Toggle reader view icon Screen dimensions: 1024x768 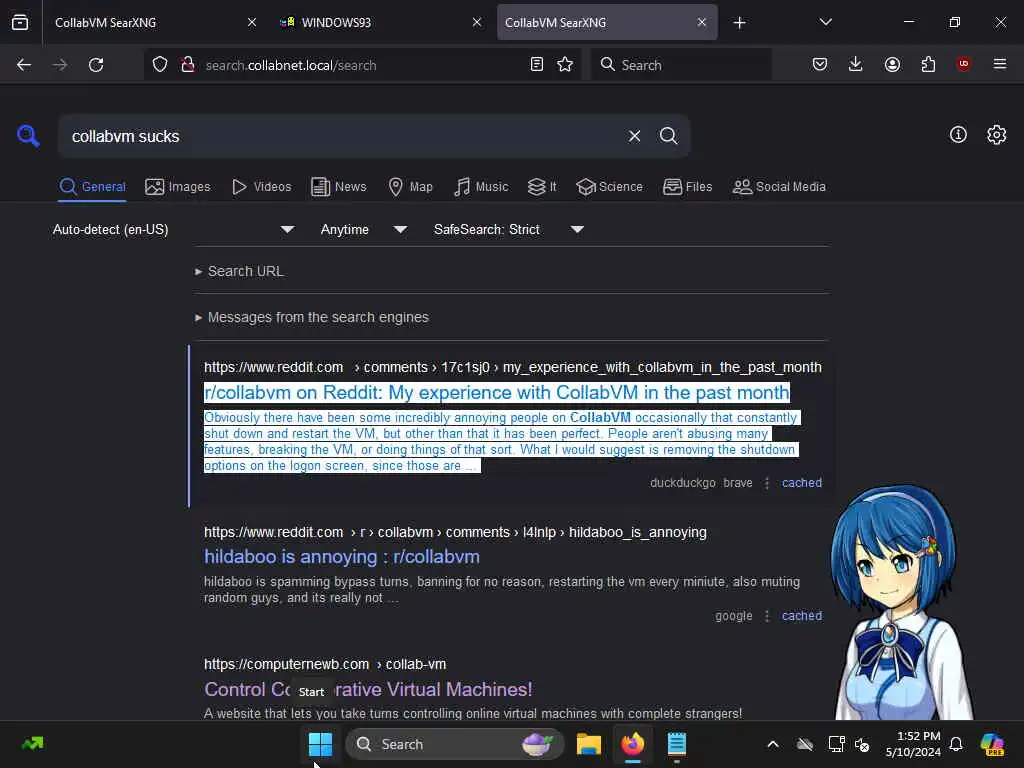(537, 65)
